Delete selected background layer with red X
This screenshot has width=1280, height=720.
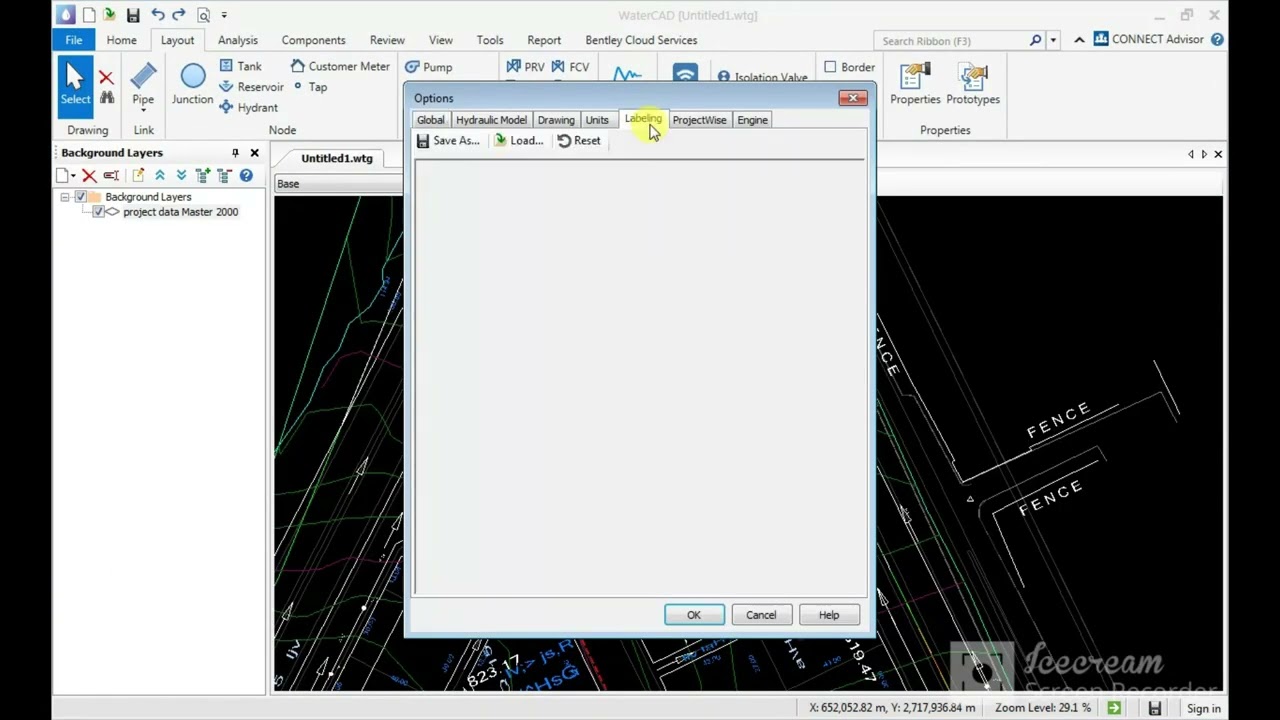(x=89, y=175)
